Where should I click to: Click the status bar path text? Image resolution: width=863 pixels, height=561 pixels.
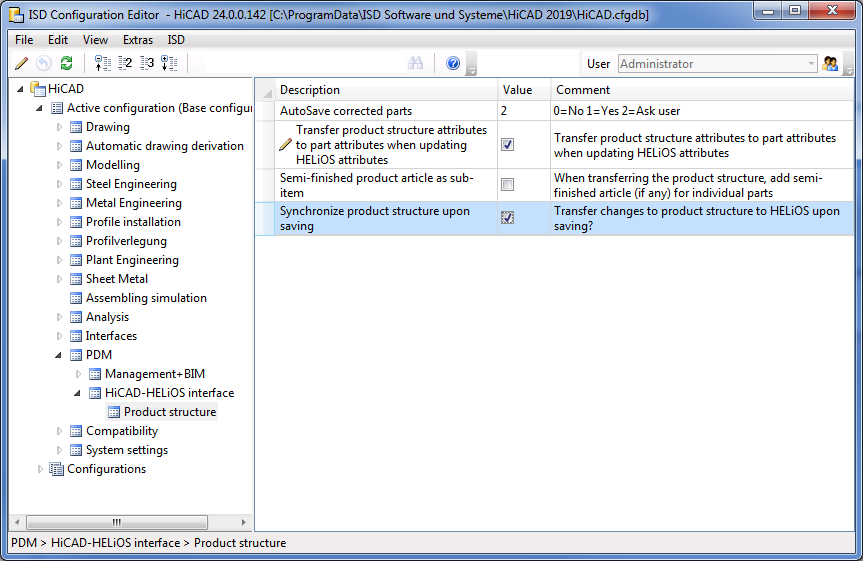(x=149, y=543)
